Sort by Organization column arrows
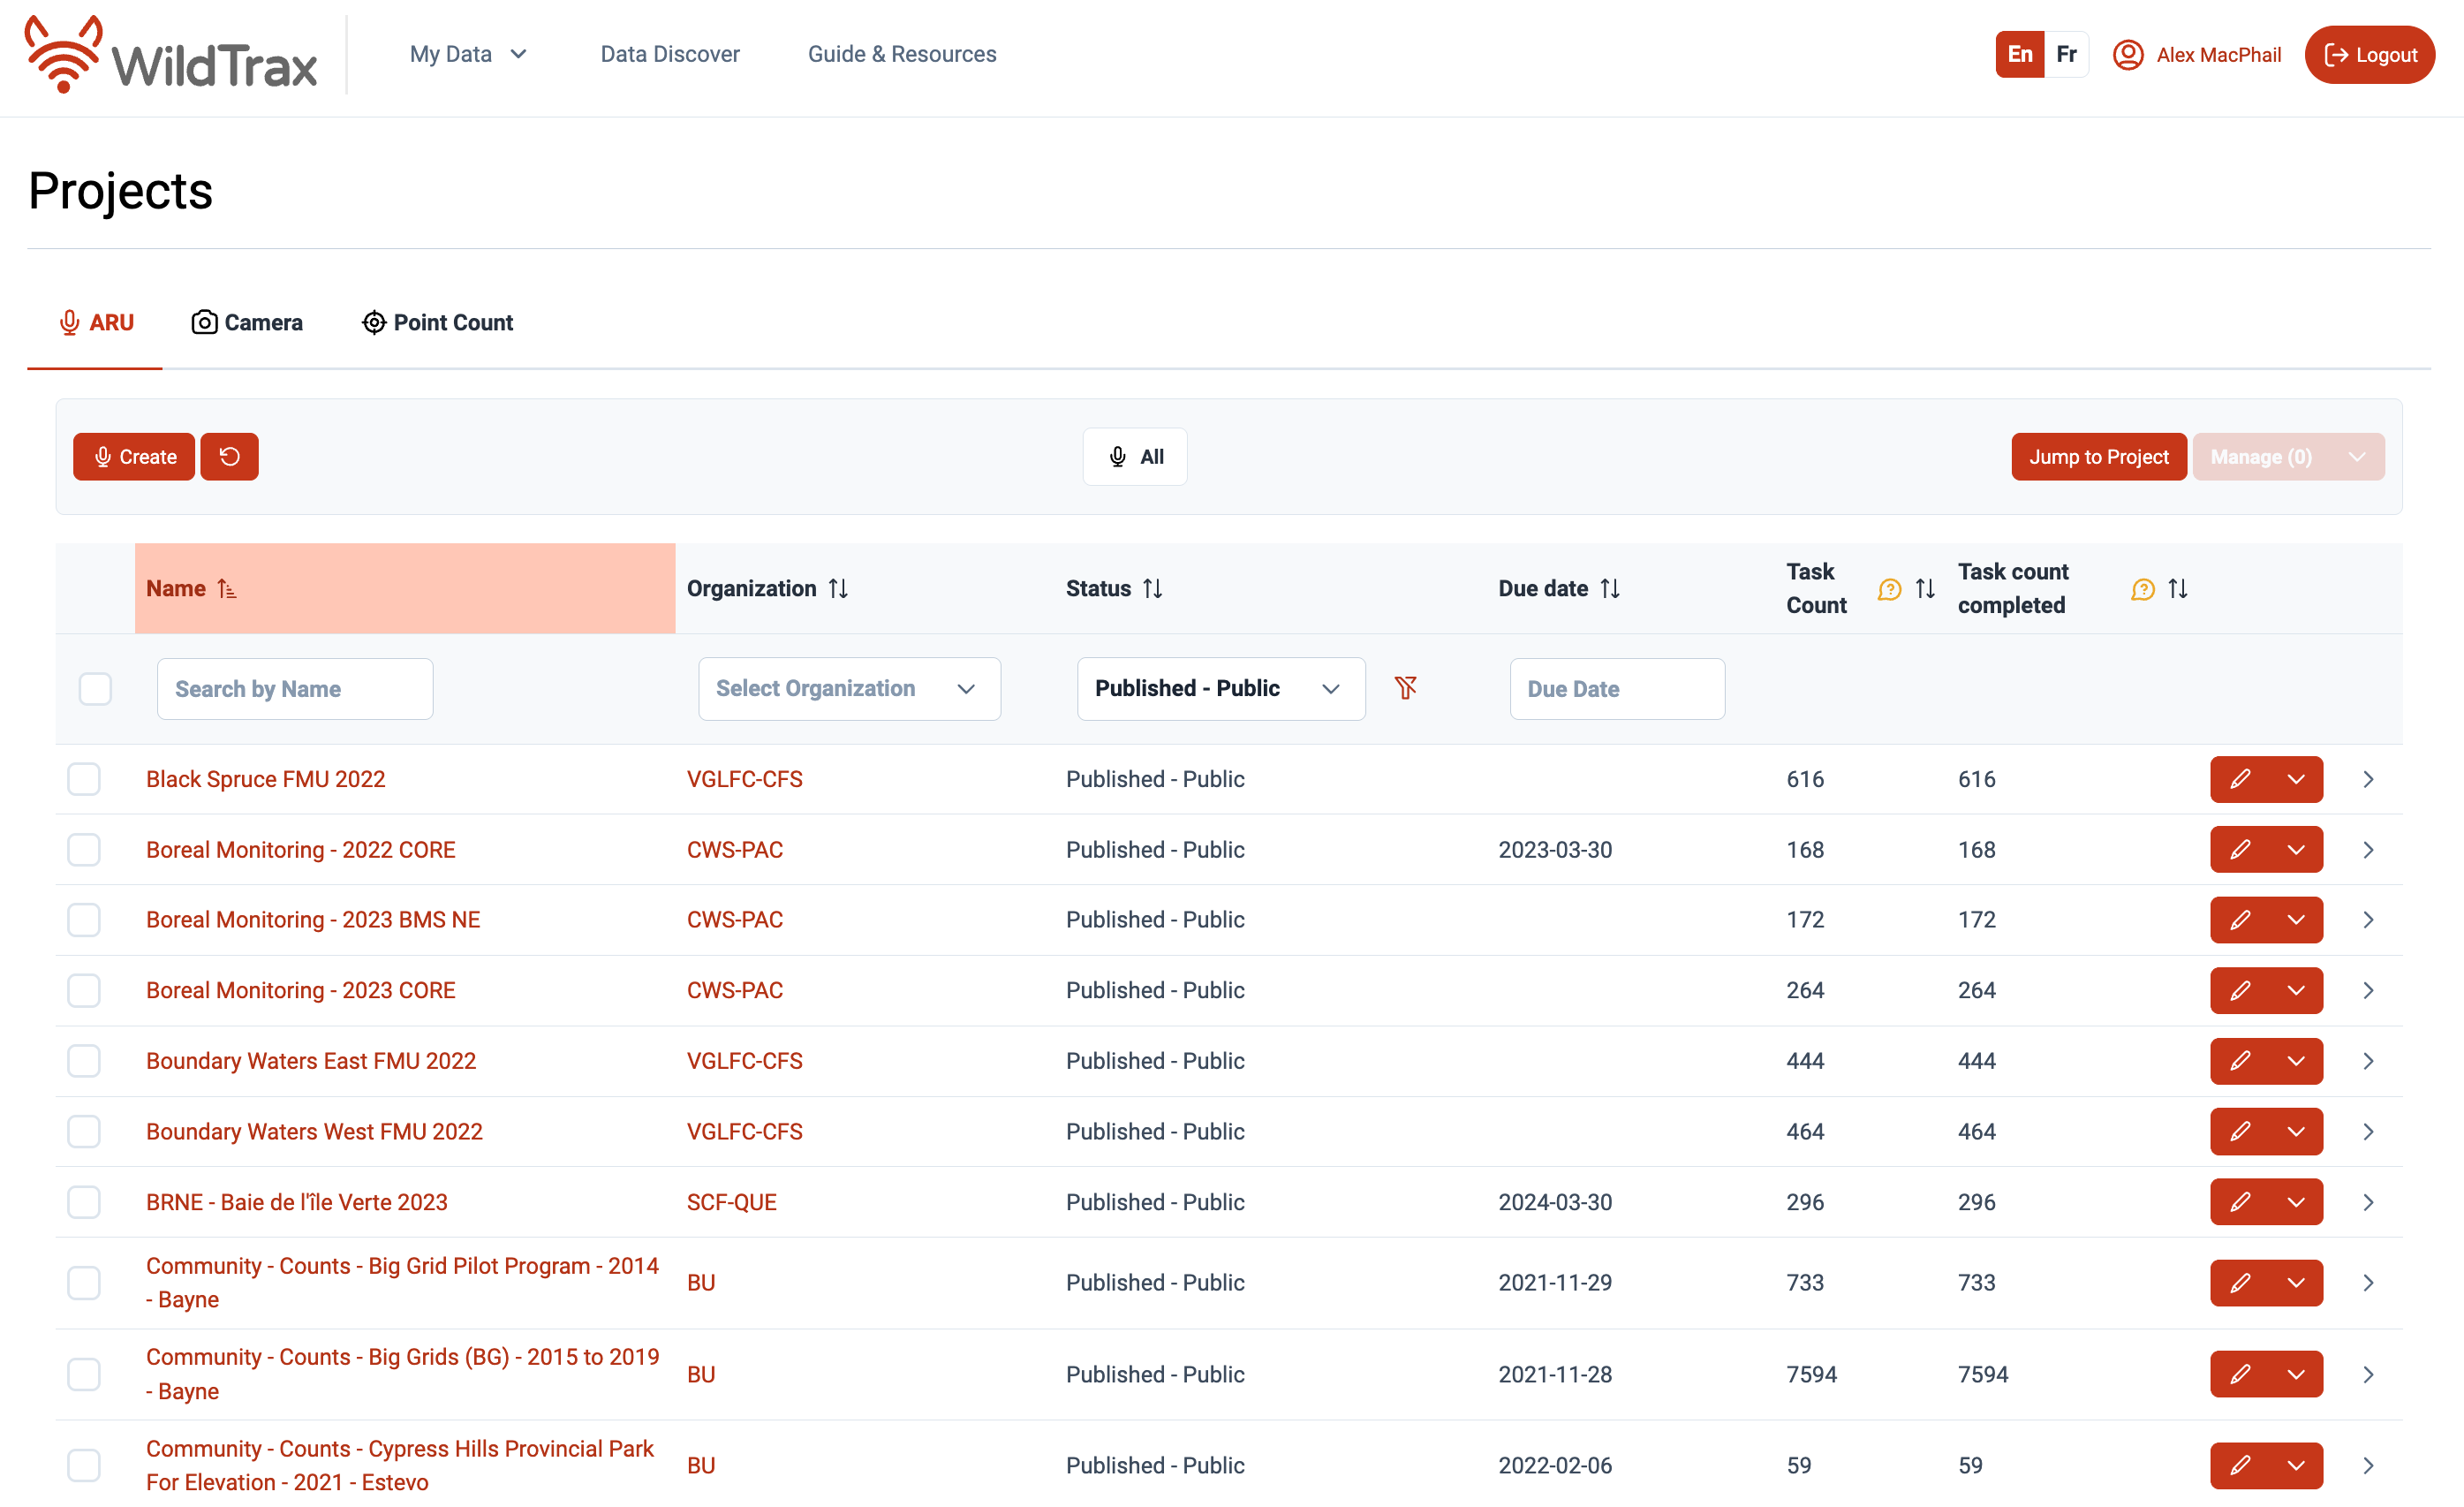Viewport: 2464px width, 1507px height. click(x=838, y=589)
